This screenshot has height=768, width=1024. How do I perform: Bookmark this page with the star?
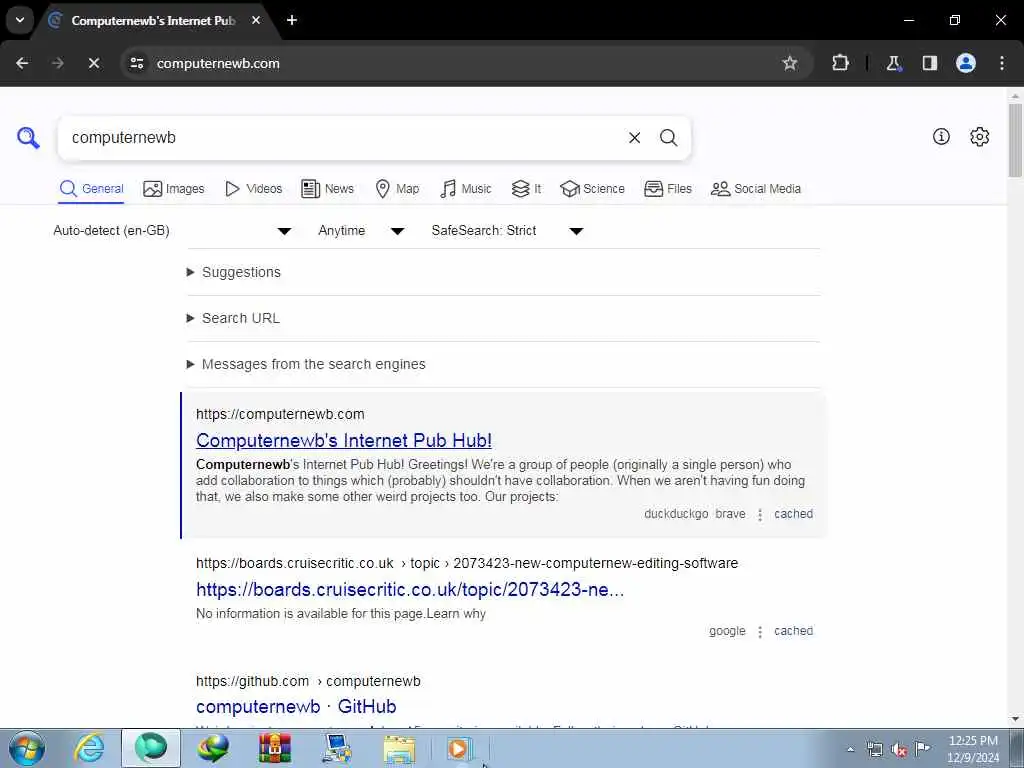(x=790, y=63)
